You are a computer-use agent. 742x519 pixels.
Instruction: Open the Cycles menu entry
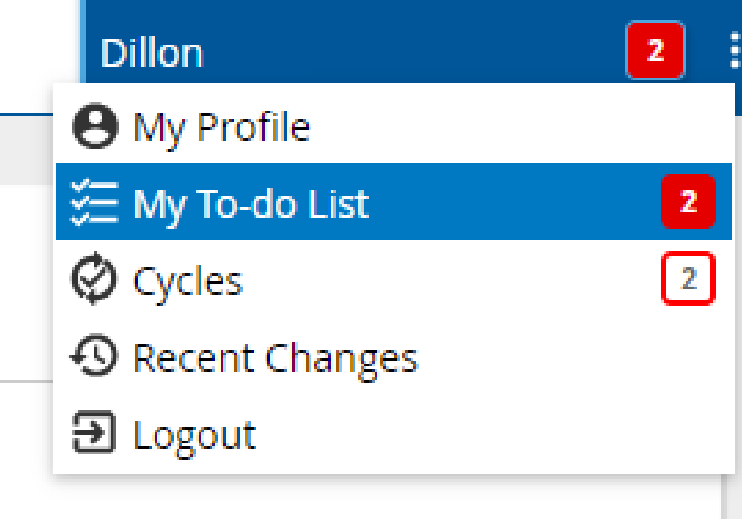(188, 281)
